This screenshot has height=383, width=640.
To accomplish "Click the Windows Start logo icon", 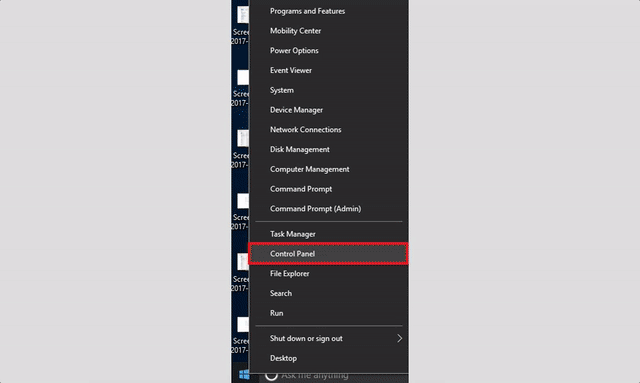I will pos(244,374).
